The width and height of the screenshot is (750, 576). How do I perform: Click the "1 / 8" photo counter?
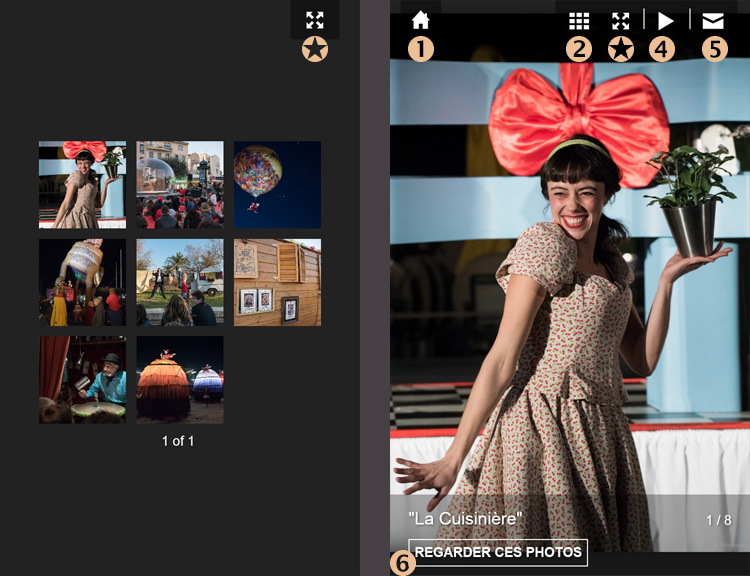pos(719,520)
